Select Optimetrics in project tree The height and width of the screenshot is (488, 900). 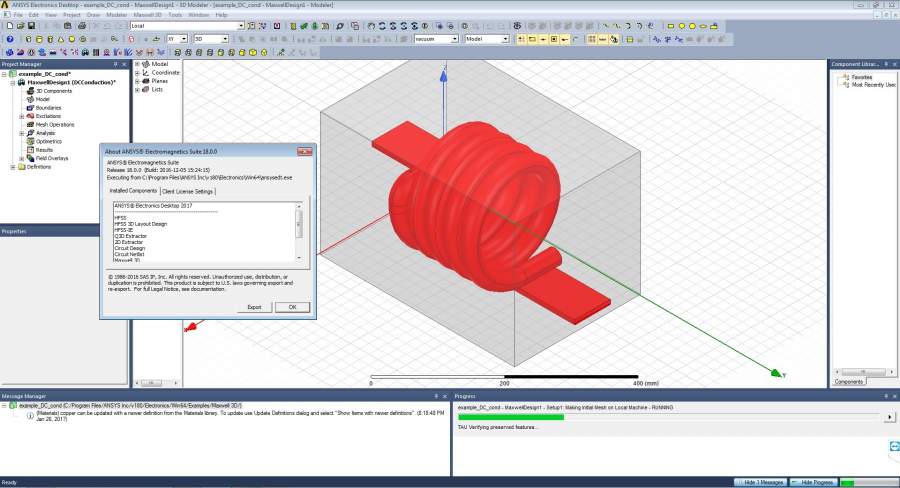[49, 141]
